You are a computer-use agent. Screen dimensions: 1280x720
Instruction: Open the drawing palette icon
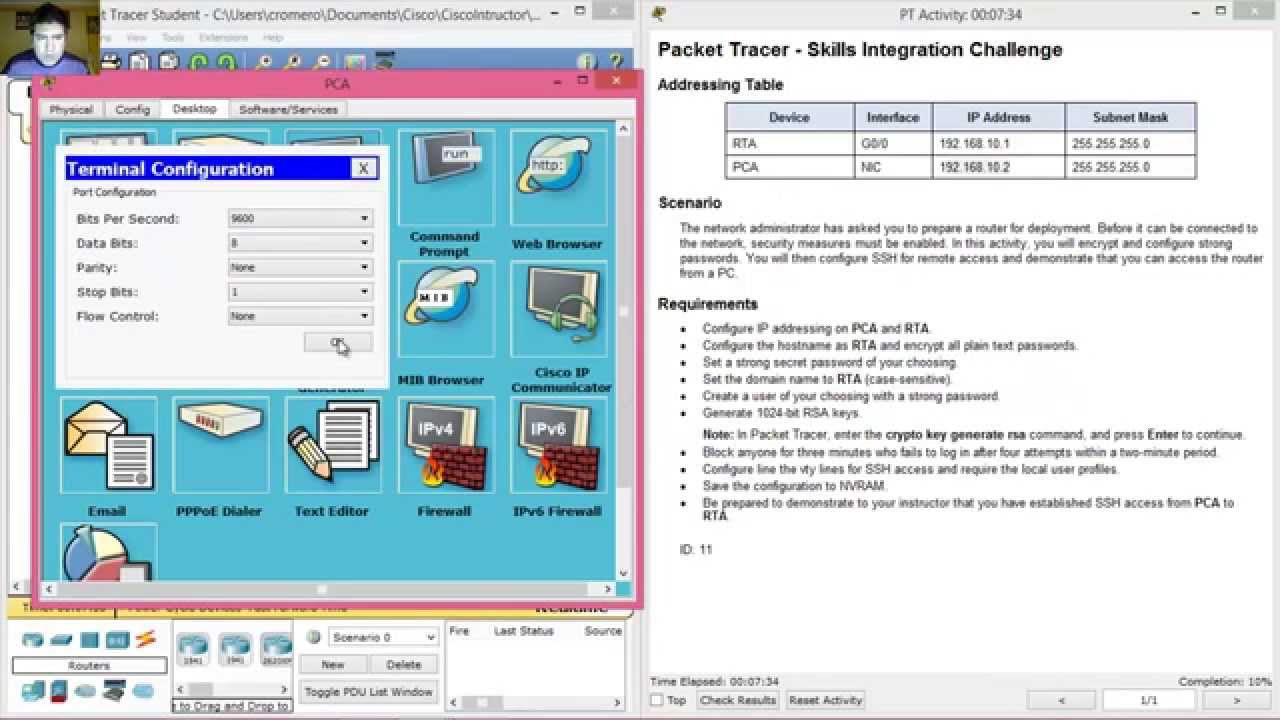(355, 62)
